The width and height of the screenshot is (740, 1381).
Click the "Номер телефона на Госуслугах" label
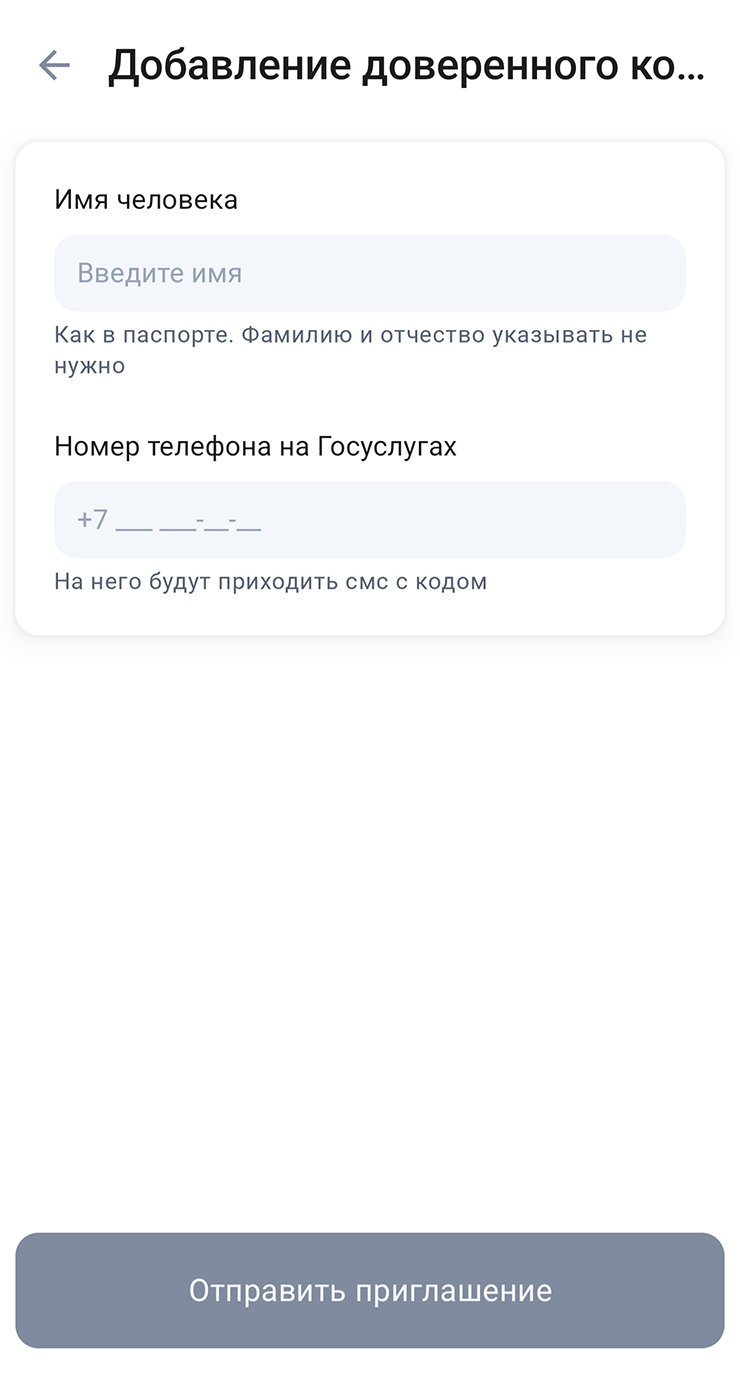255,447
